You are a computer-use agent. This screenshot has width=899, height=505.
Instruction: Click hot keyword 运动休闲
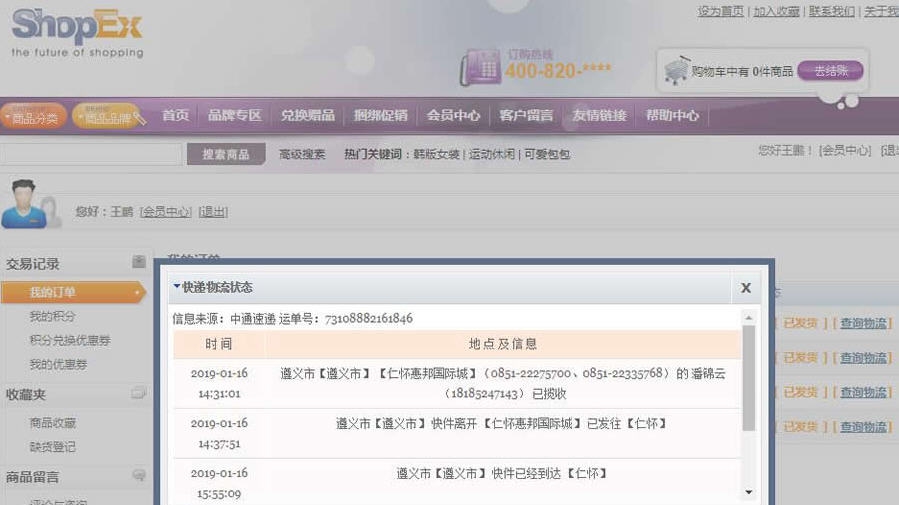click(491, 154)
